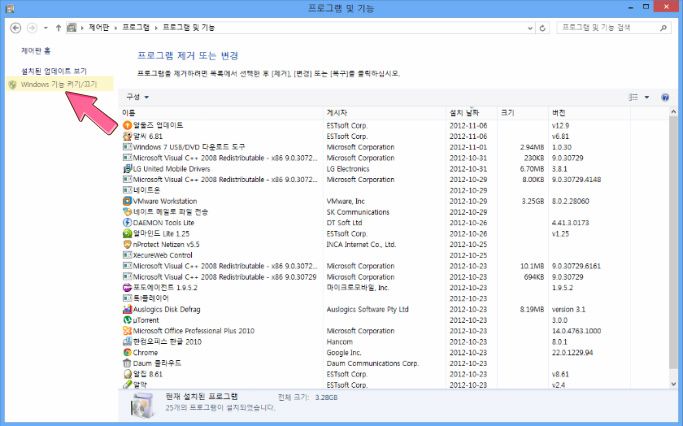Click the 네이트온 program icon
This screenshot has height=426, width=683.
127,190
